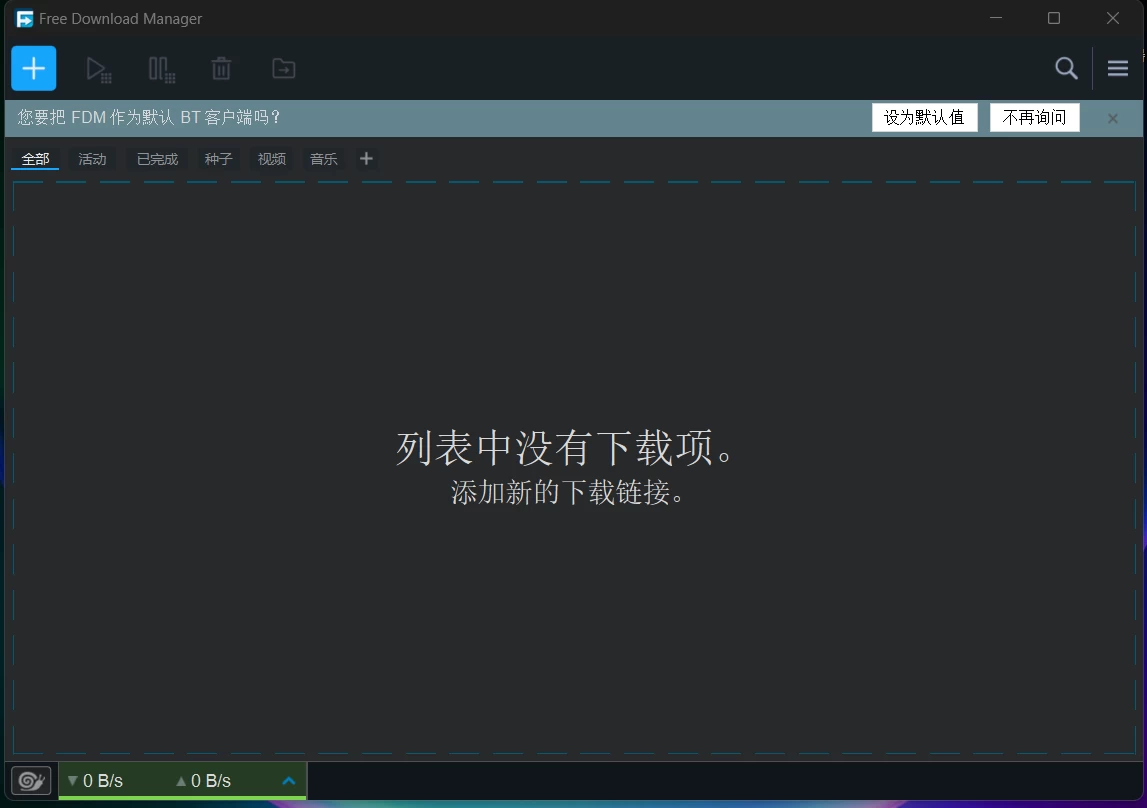This screenshot has height=808, width=1147.
Task: Enable snail mode speed limiter
Action: (30, 781)
